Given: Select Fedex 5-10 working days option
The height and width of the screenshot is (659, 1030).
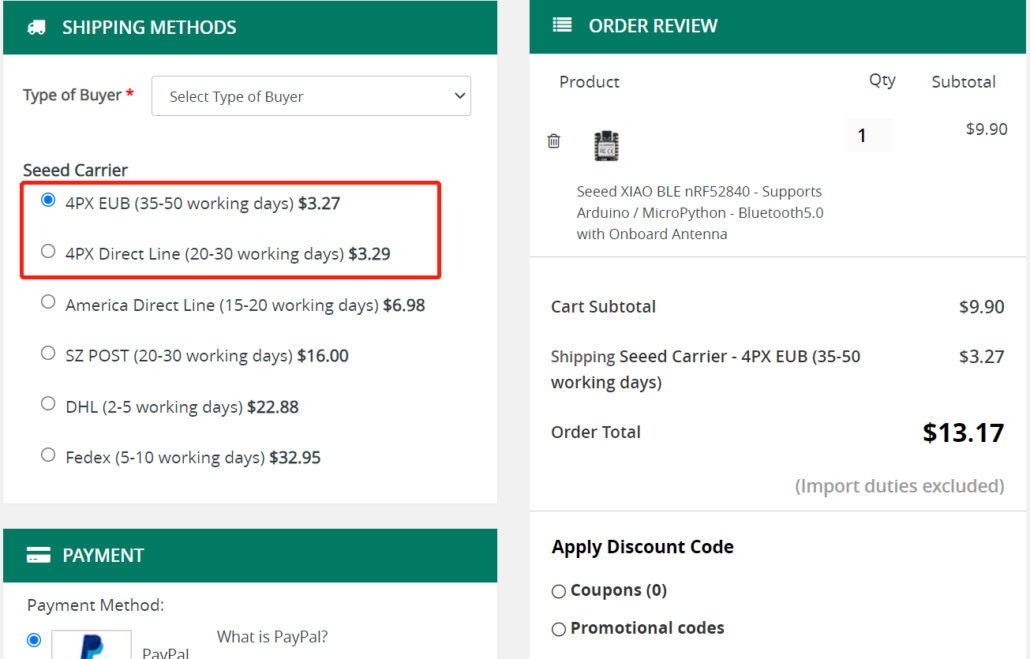Looking at the screenshot, I should click(x=48, y=455).
